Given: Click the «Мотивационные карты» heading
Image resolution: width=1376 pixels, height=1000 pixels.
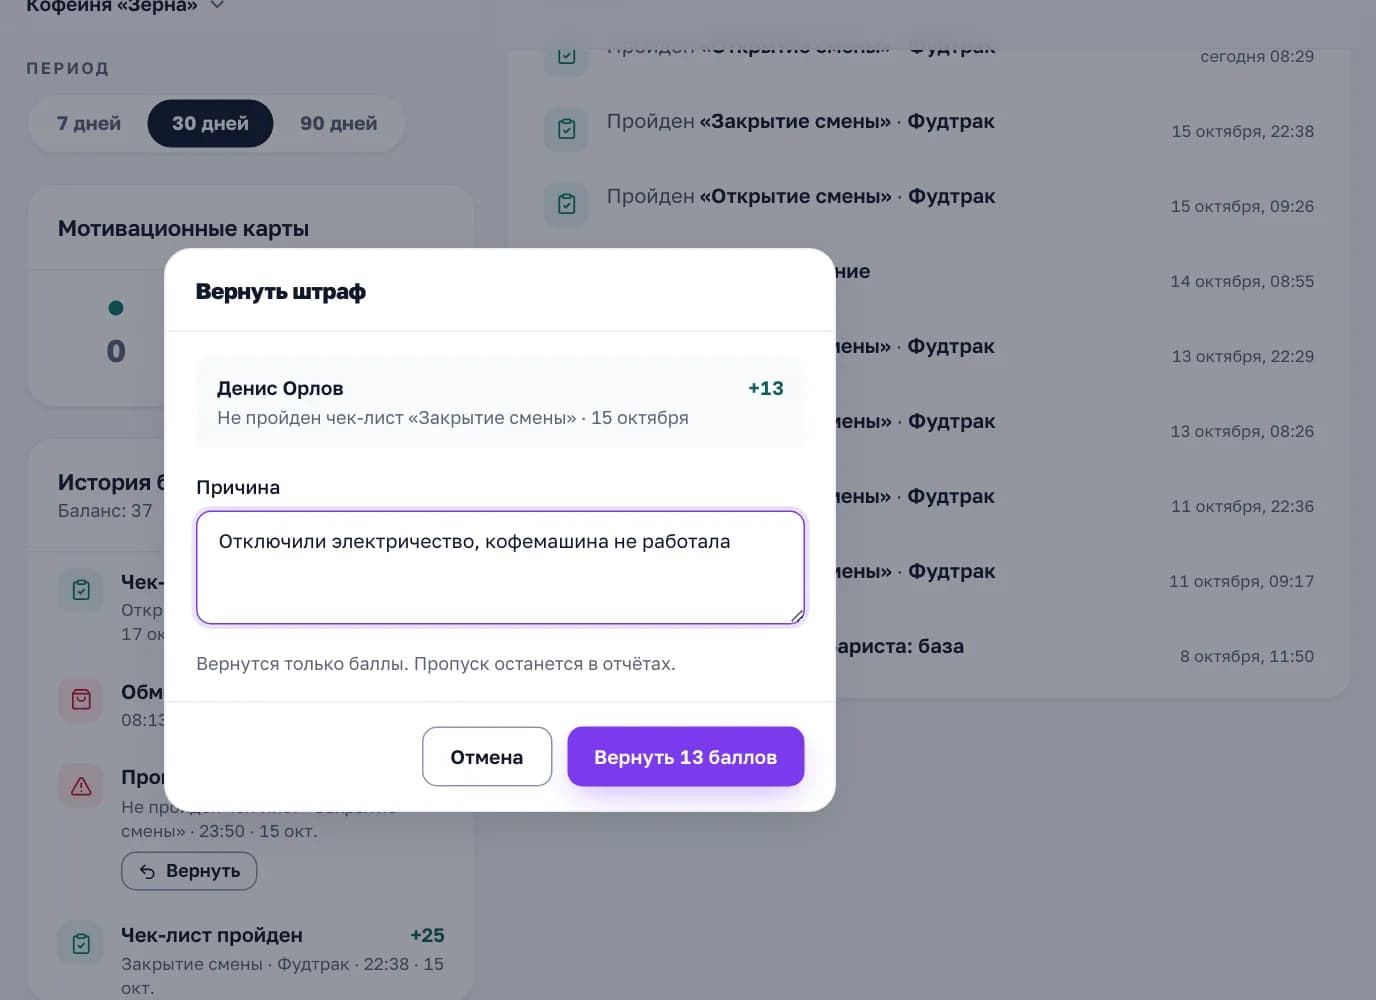Looking at the screenshot, I should click(x=183, y=229).
